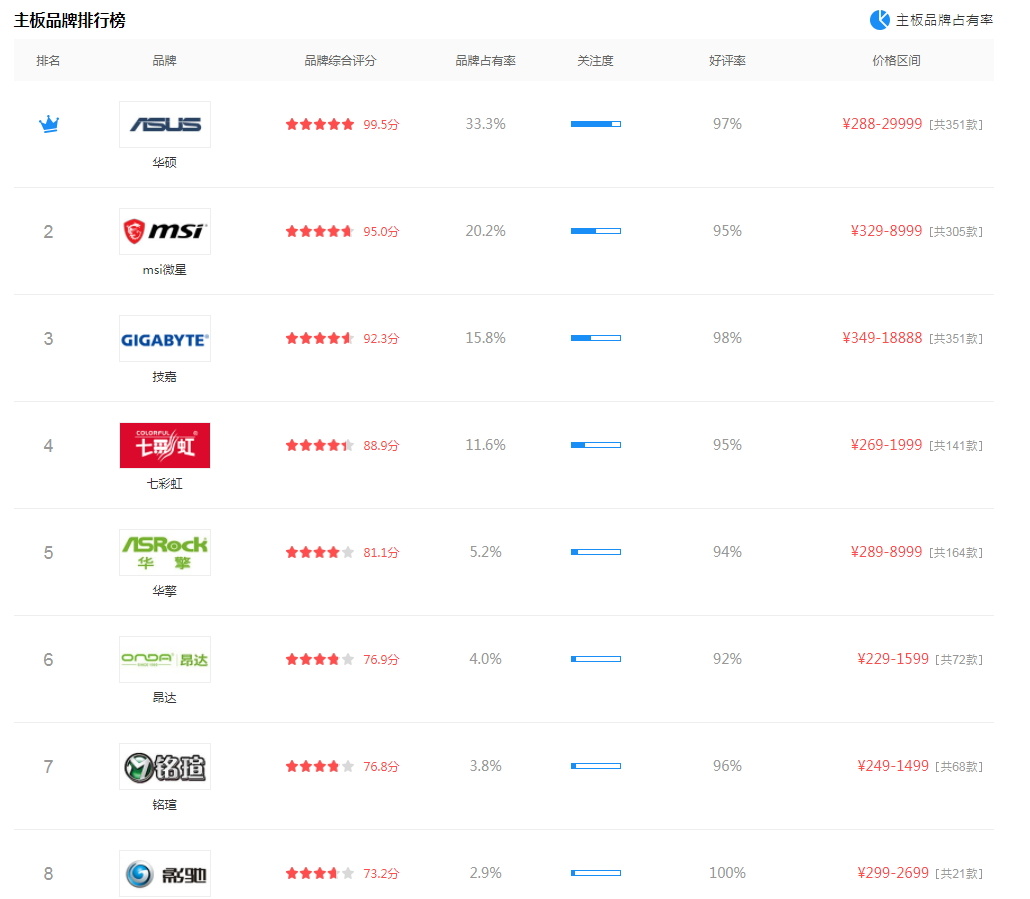Click the ASUS brand logo

pyautogui.click(x=165, y=124)
